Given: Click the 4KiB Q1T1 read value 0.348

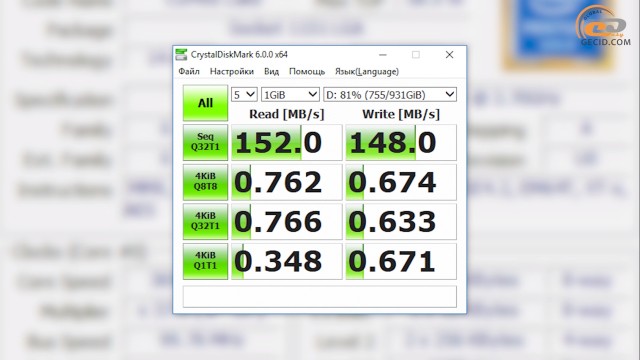Looking at the screenshot, I should pos(287,261).
